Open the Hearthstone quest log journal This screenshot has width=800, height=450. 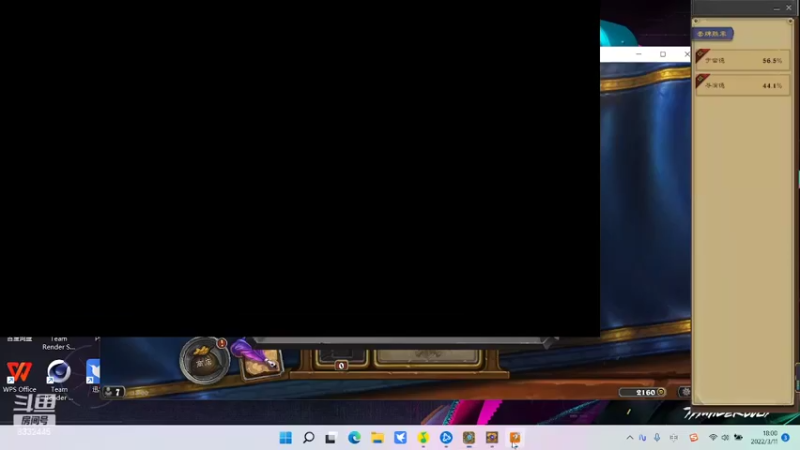[260, 360]
